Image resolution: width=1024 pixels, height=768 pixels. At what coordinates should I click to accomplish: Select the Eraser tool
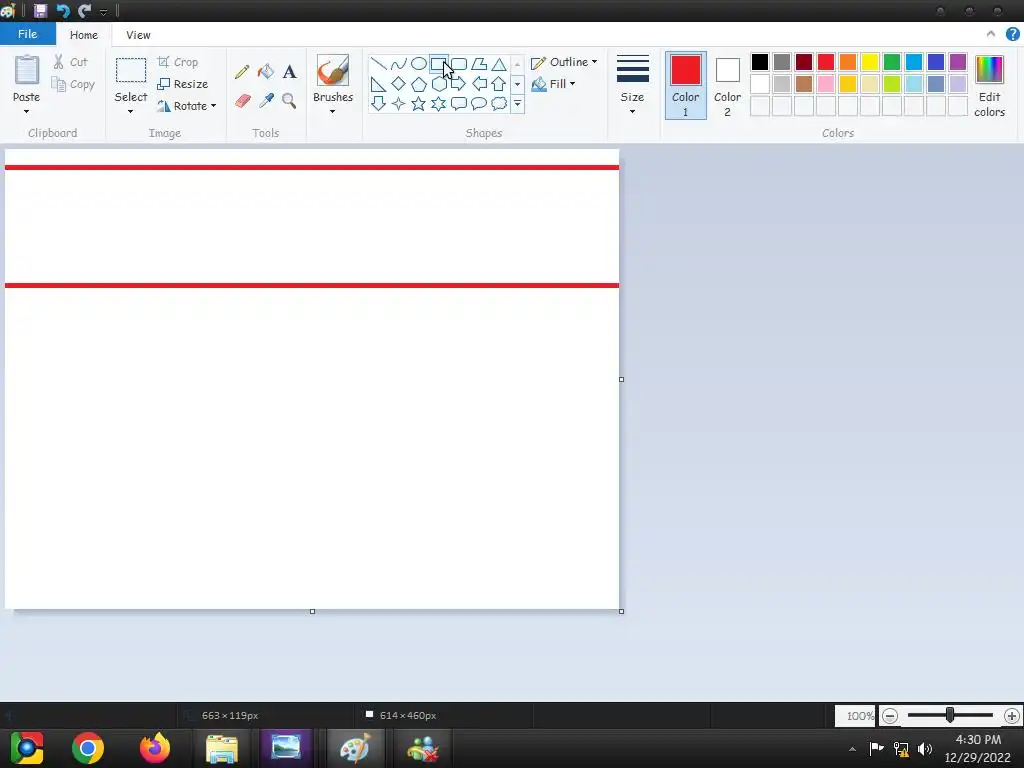[242, 101]
